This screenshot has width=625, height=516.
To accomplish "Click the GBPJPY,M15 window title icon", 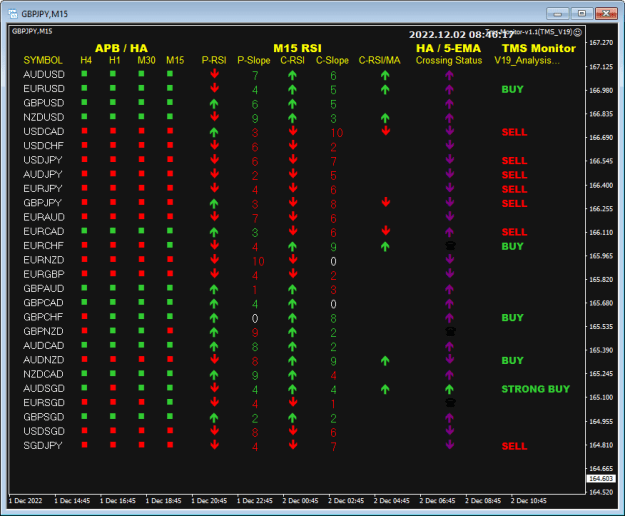I will (x=13, y=14).
